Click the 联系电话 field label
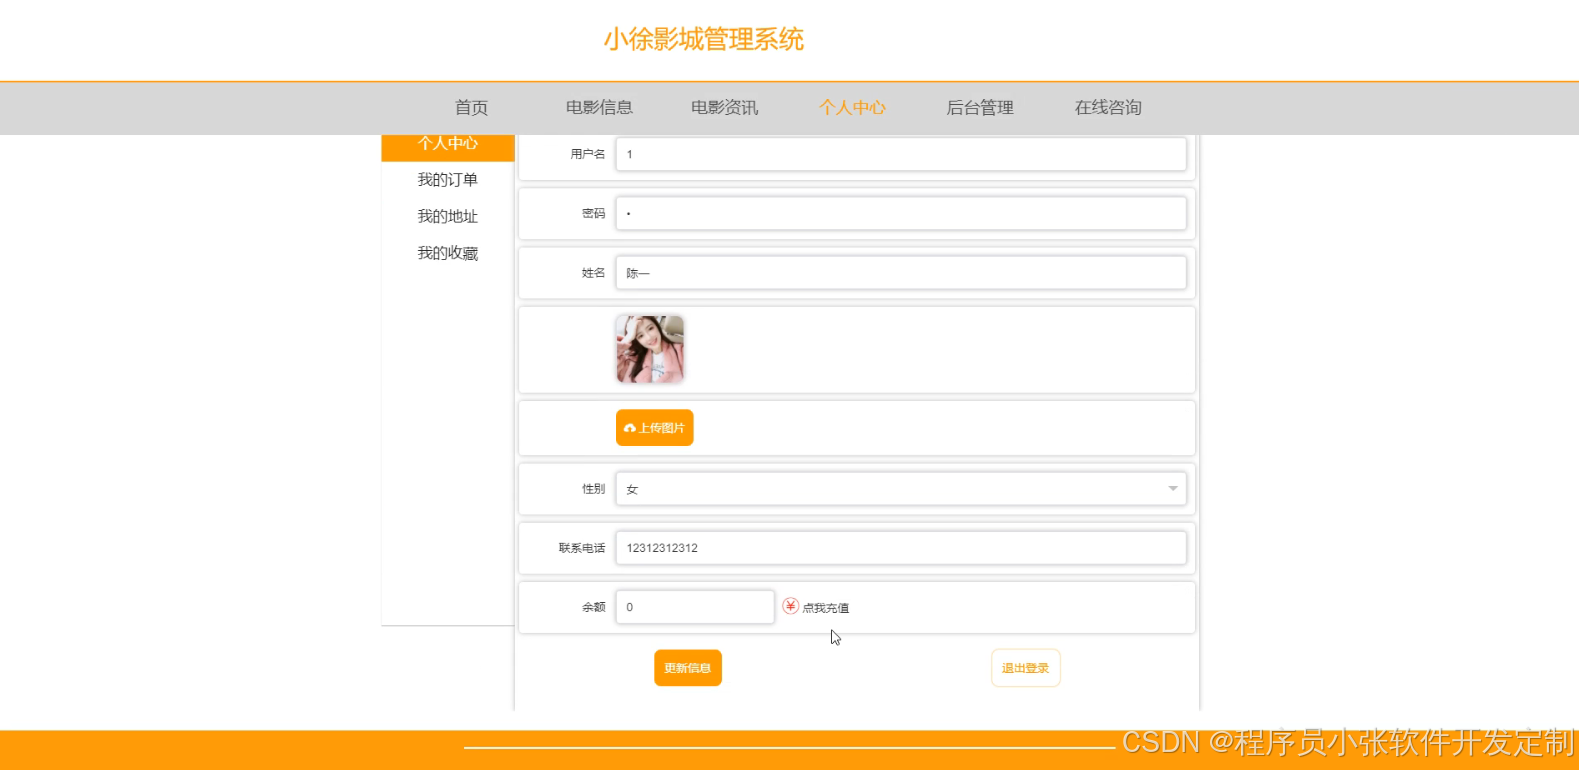The height and width of the screenshot is (770, 1579). pos(582,548)
